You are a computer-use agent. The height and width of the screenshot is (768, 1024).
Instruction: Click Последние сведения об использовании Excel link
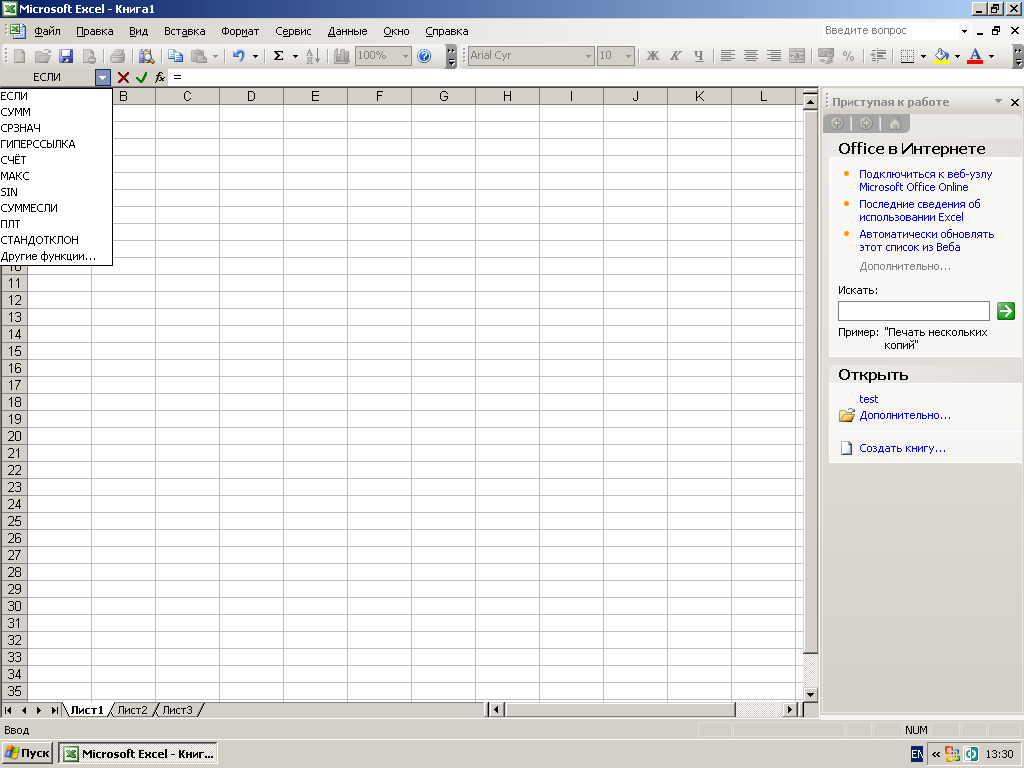coord(920,210)
